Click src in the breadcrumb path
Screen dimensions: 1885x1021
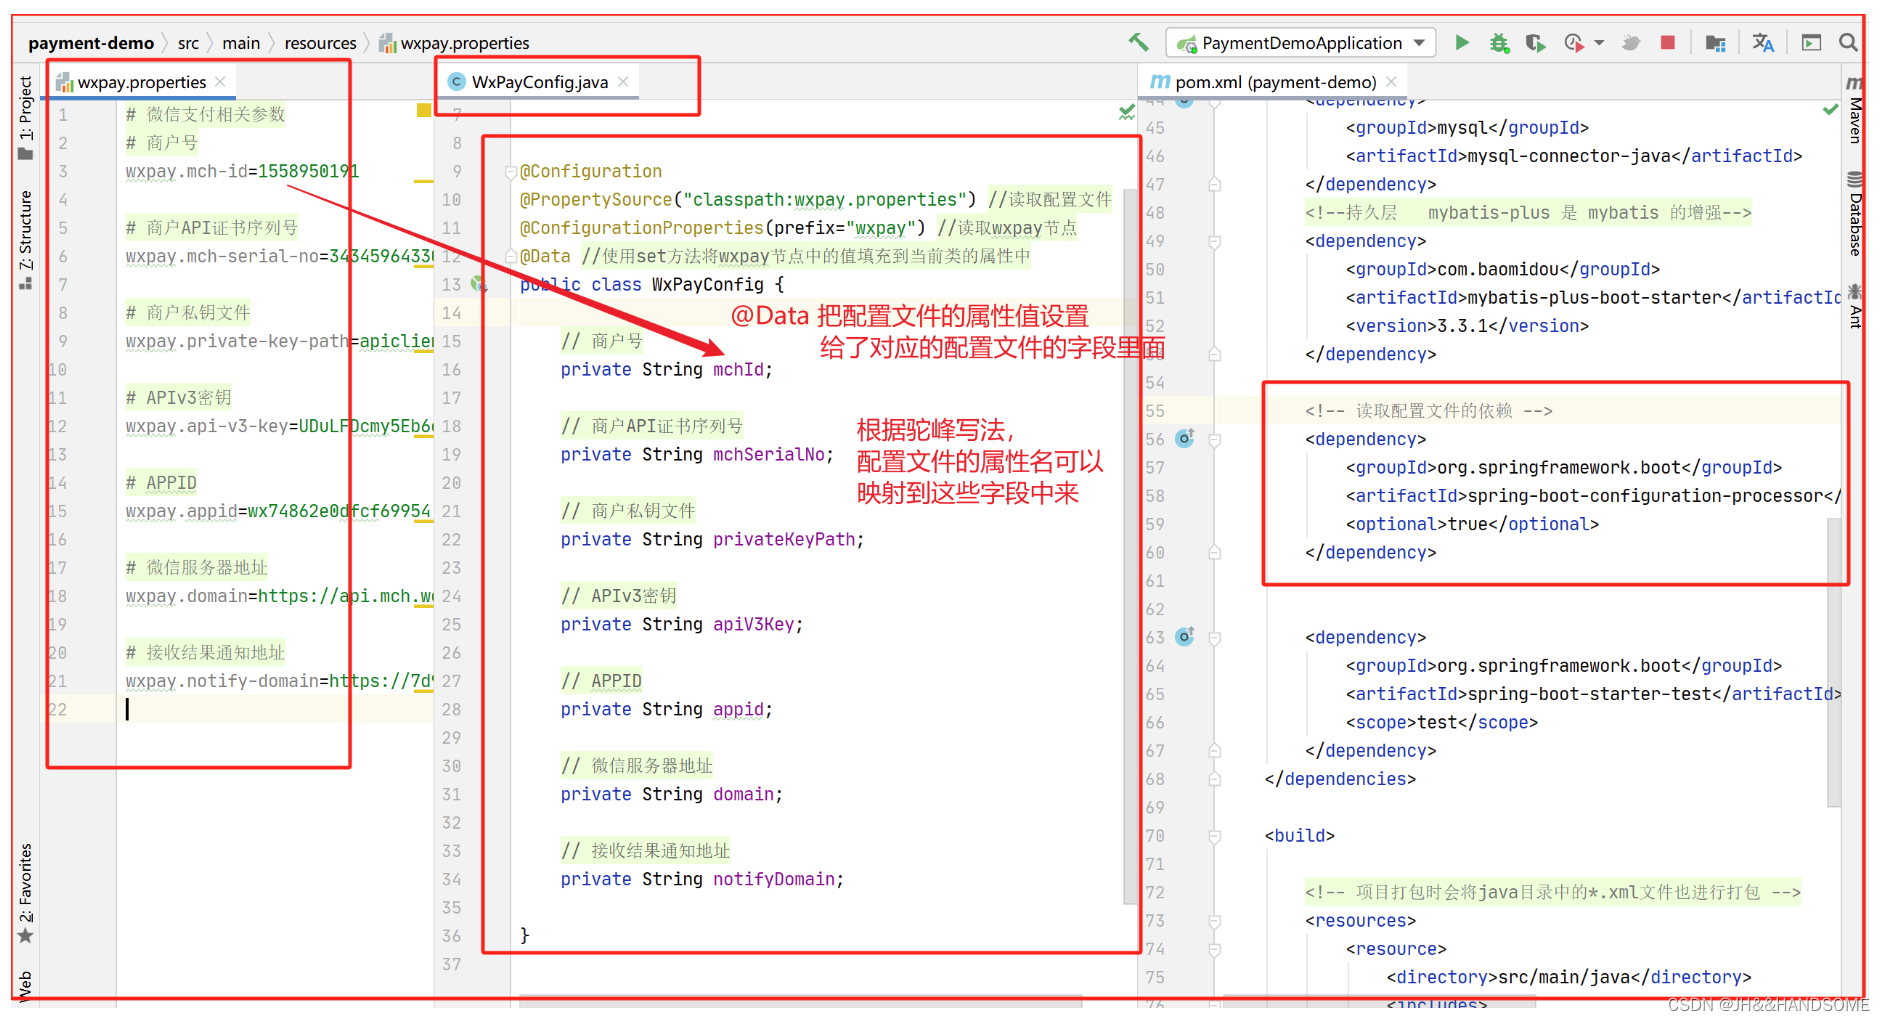188,43
